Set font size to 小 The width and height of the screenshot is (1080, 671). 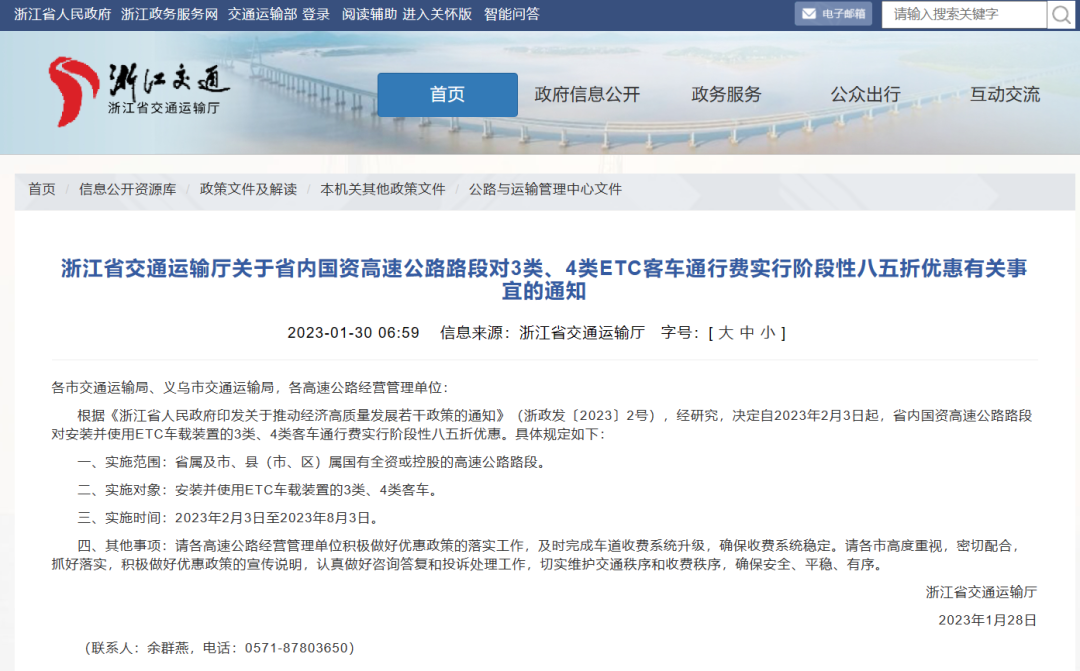[768, 333]
